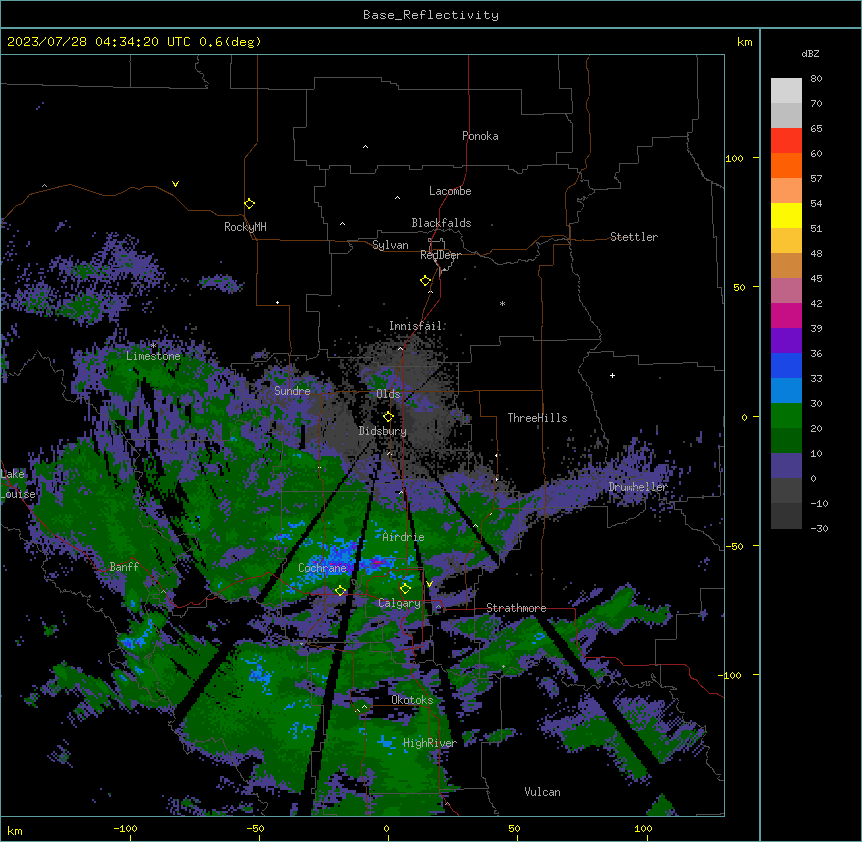Click the Sundre town label

pos(292,391)
